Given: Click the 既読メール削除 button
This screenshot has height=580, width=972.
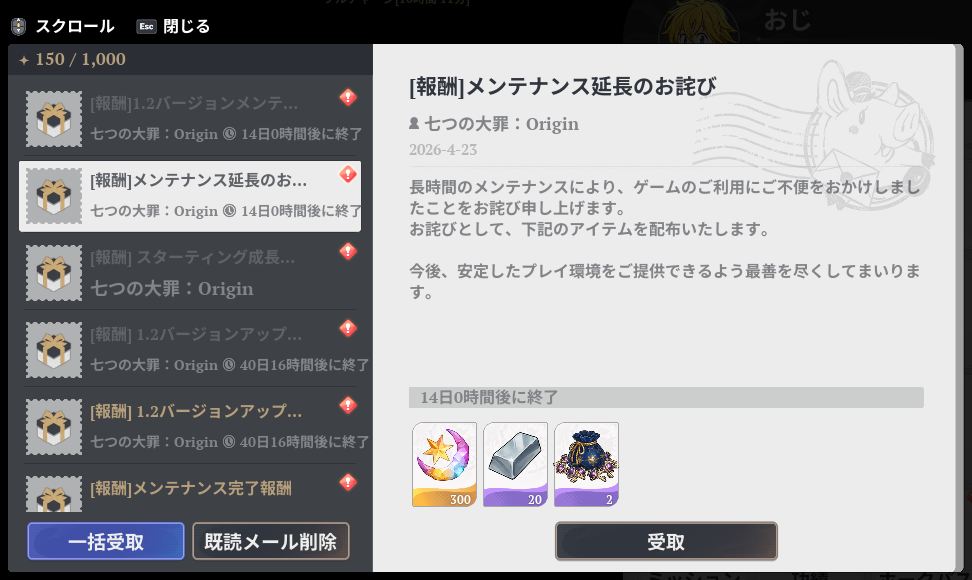Looking at the screenshot, I should pyautogui.click(x=271, y=542).
